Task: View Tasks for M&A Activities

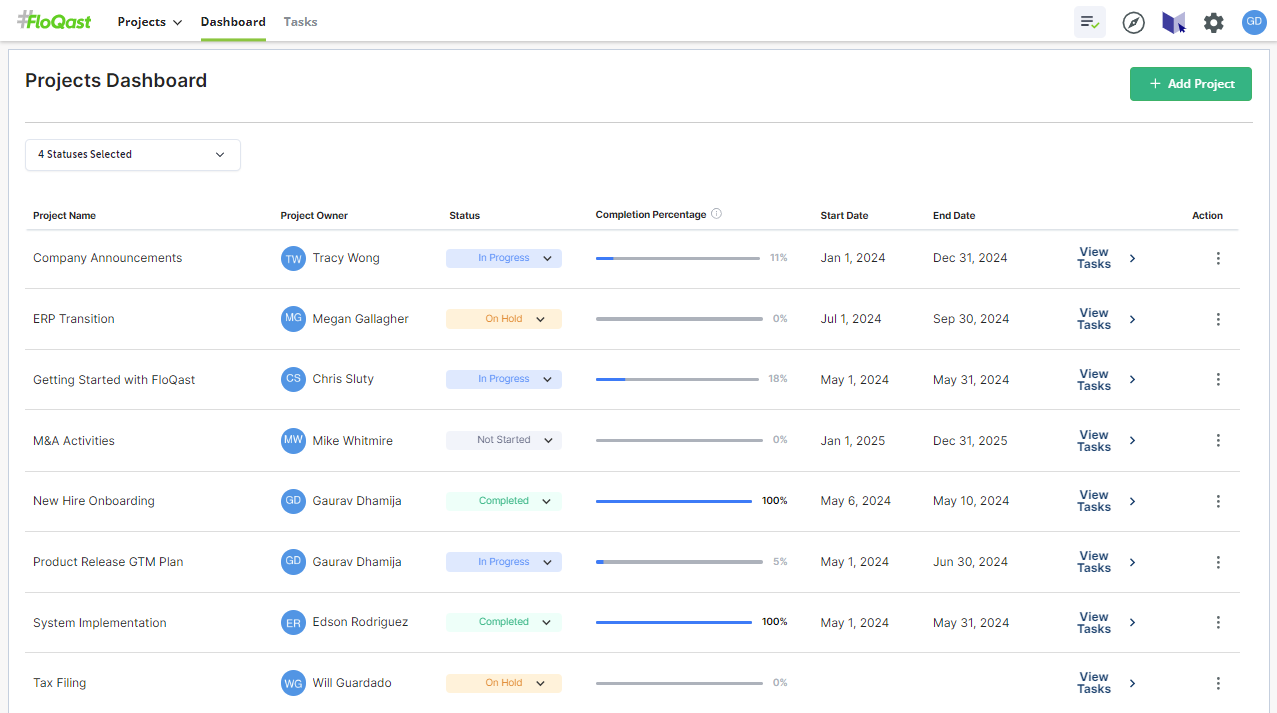Action: tap(1106, 441)
